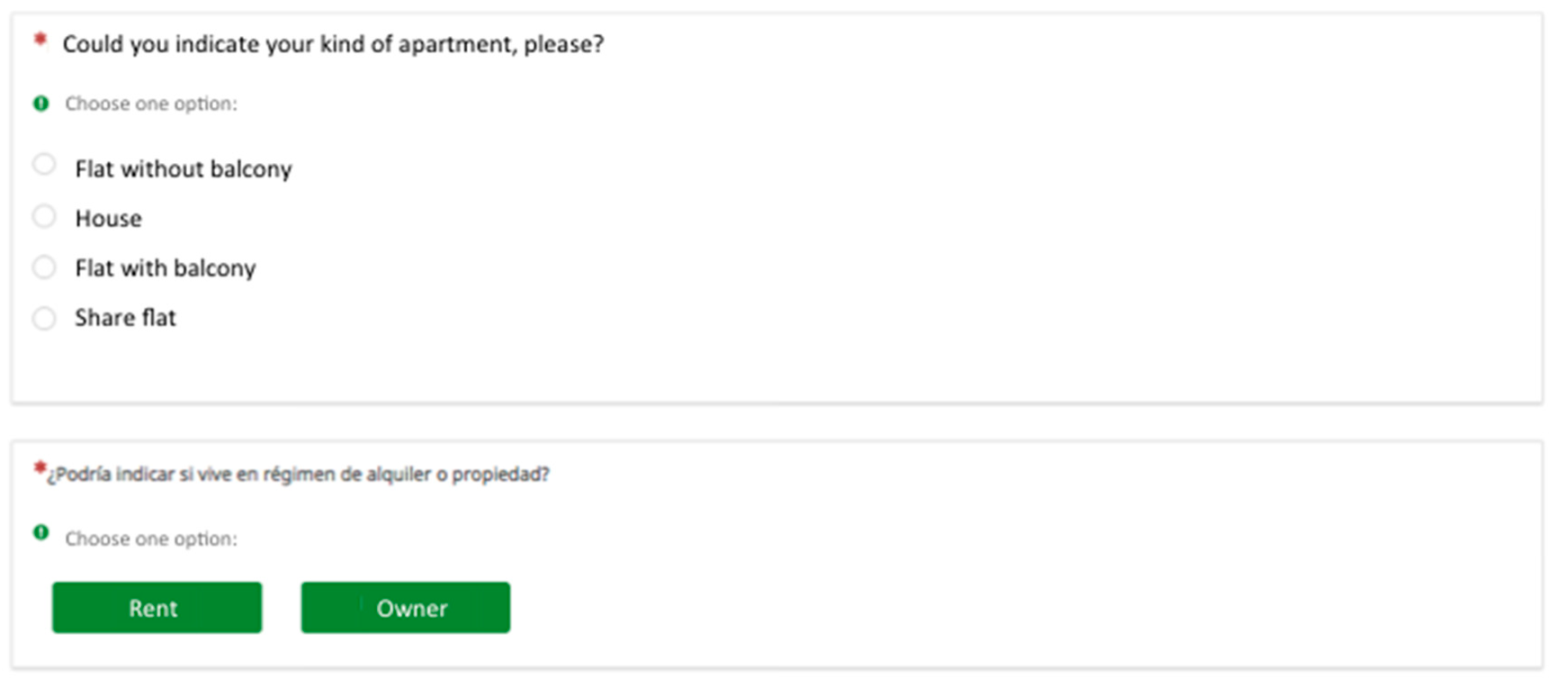Click the 'Flat without balcony' label text

click(x=183, y=169)
